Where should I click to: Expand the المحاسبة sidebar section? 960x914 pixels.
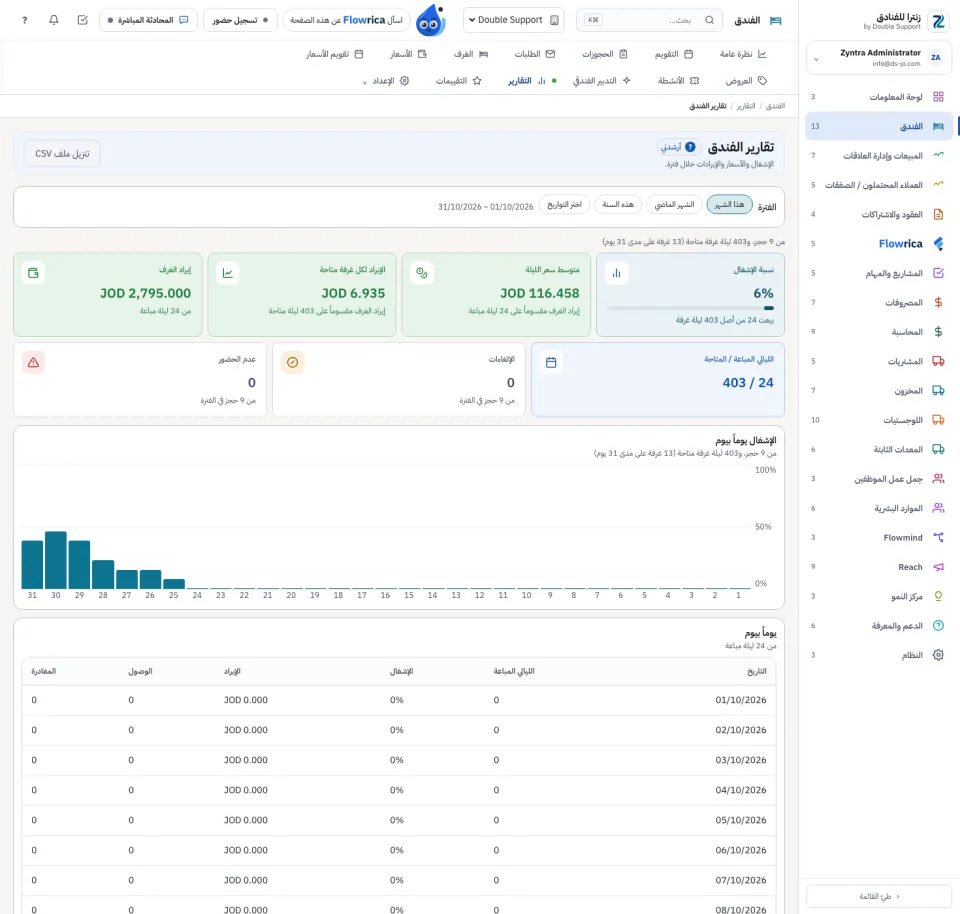[x=879, y=332]
